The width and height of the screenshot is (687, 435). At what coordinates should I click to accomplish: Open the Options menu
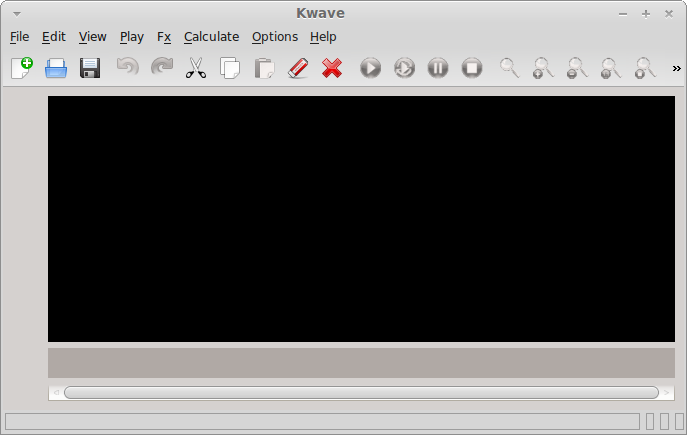coord(275,37)
